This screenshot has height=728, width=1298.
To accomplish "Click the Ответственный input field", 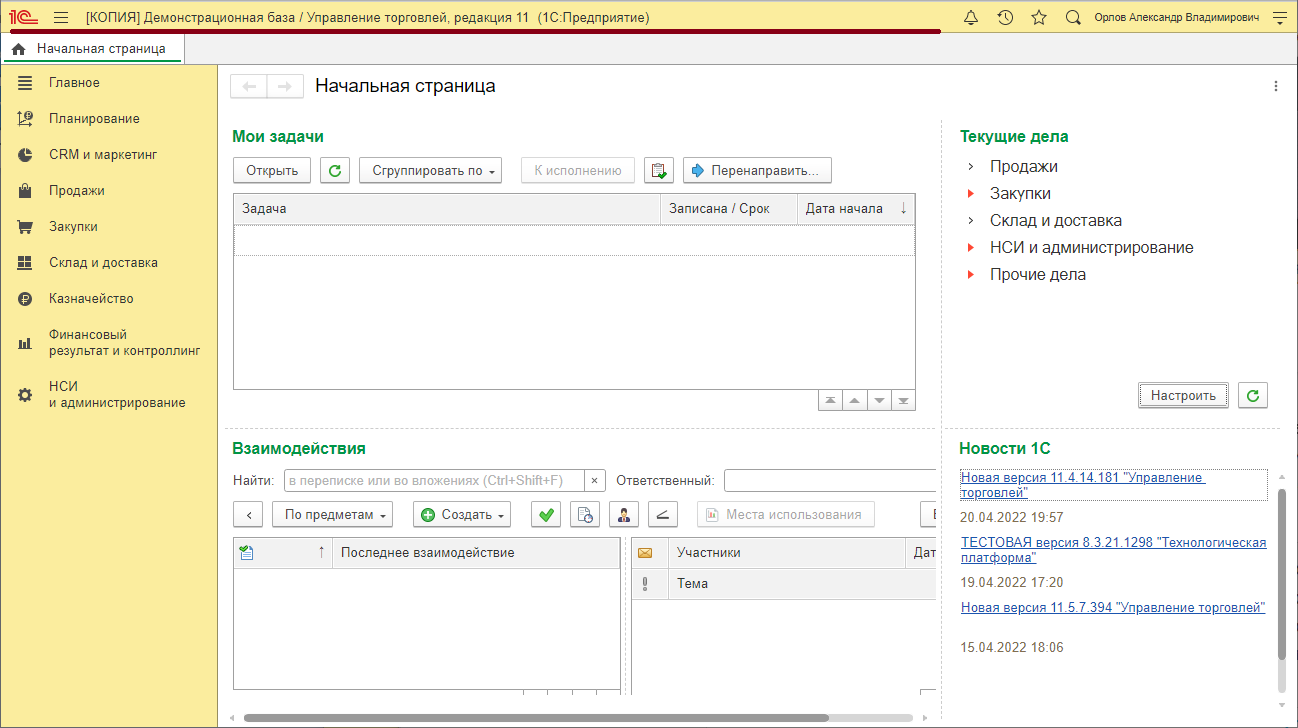I will [830, 480].
